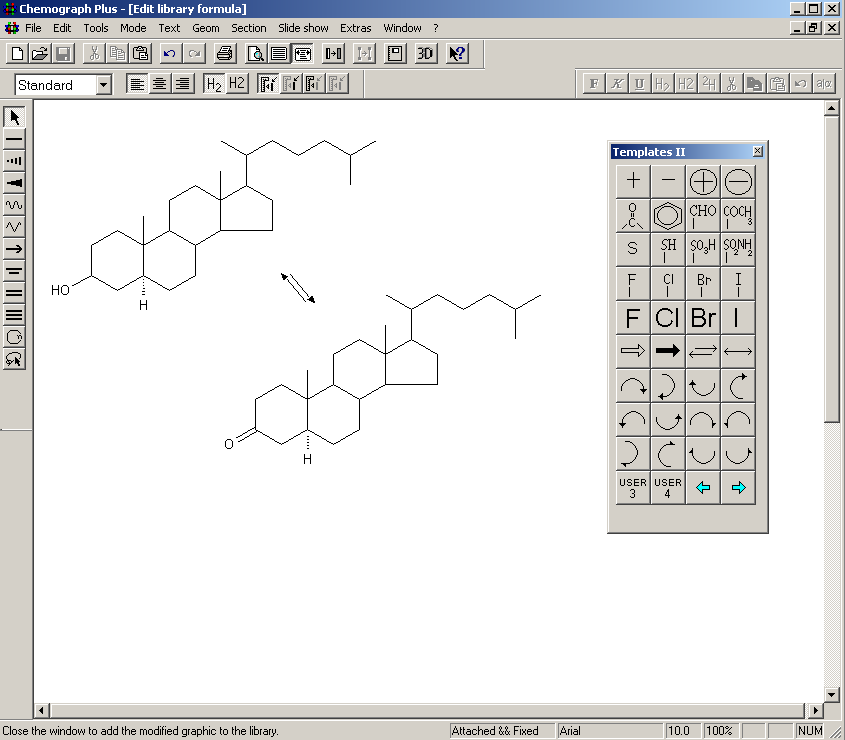This screenshot has height=740, width=845.
Task: Activate the context help pointer icon
Action: click(x=458, y=53)
